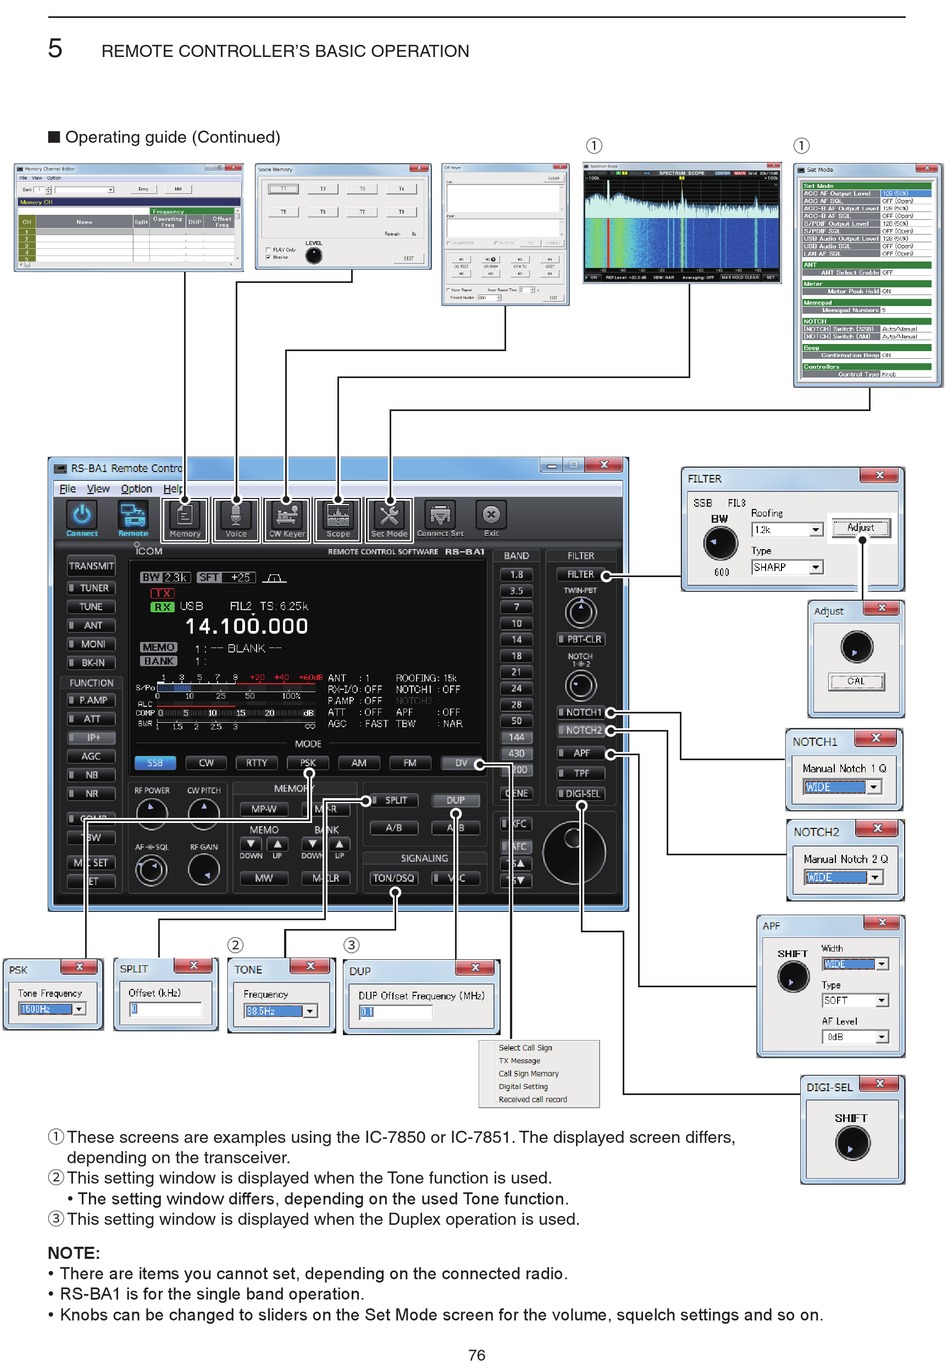
Task: Click the RF GAIN knob
Action: [204, 870]
